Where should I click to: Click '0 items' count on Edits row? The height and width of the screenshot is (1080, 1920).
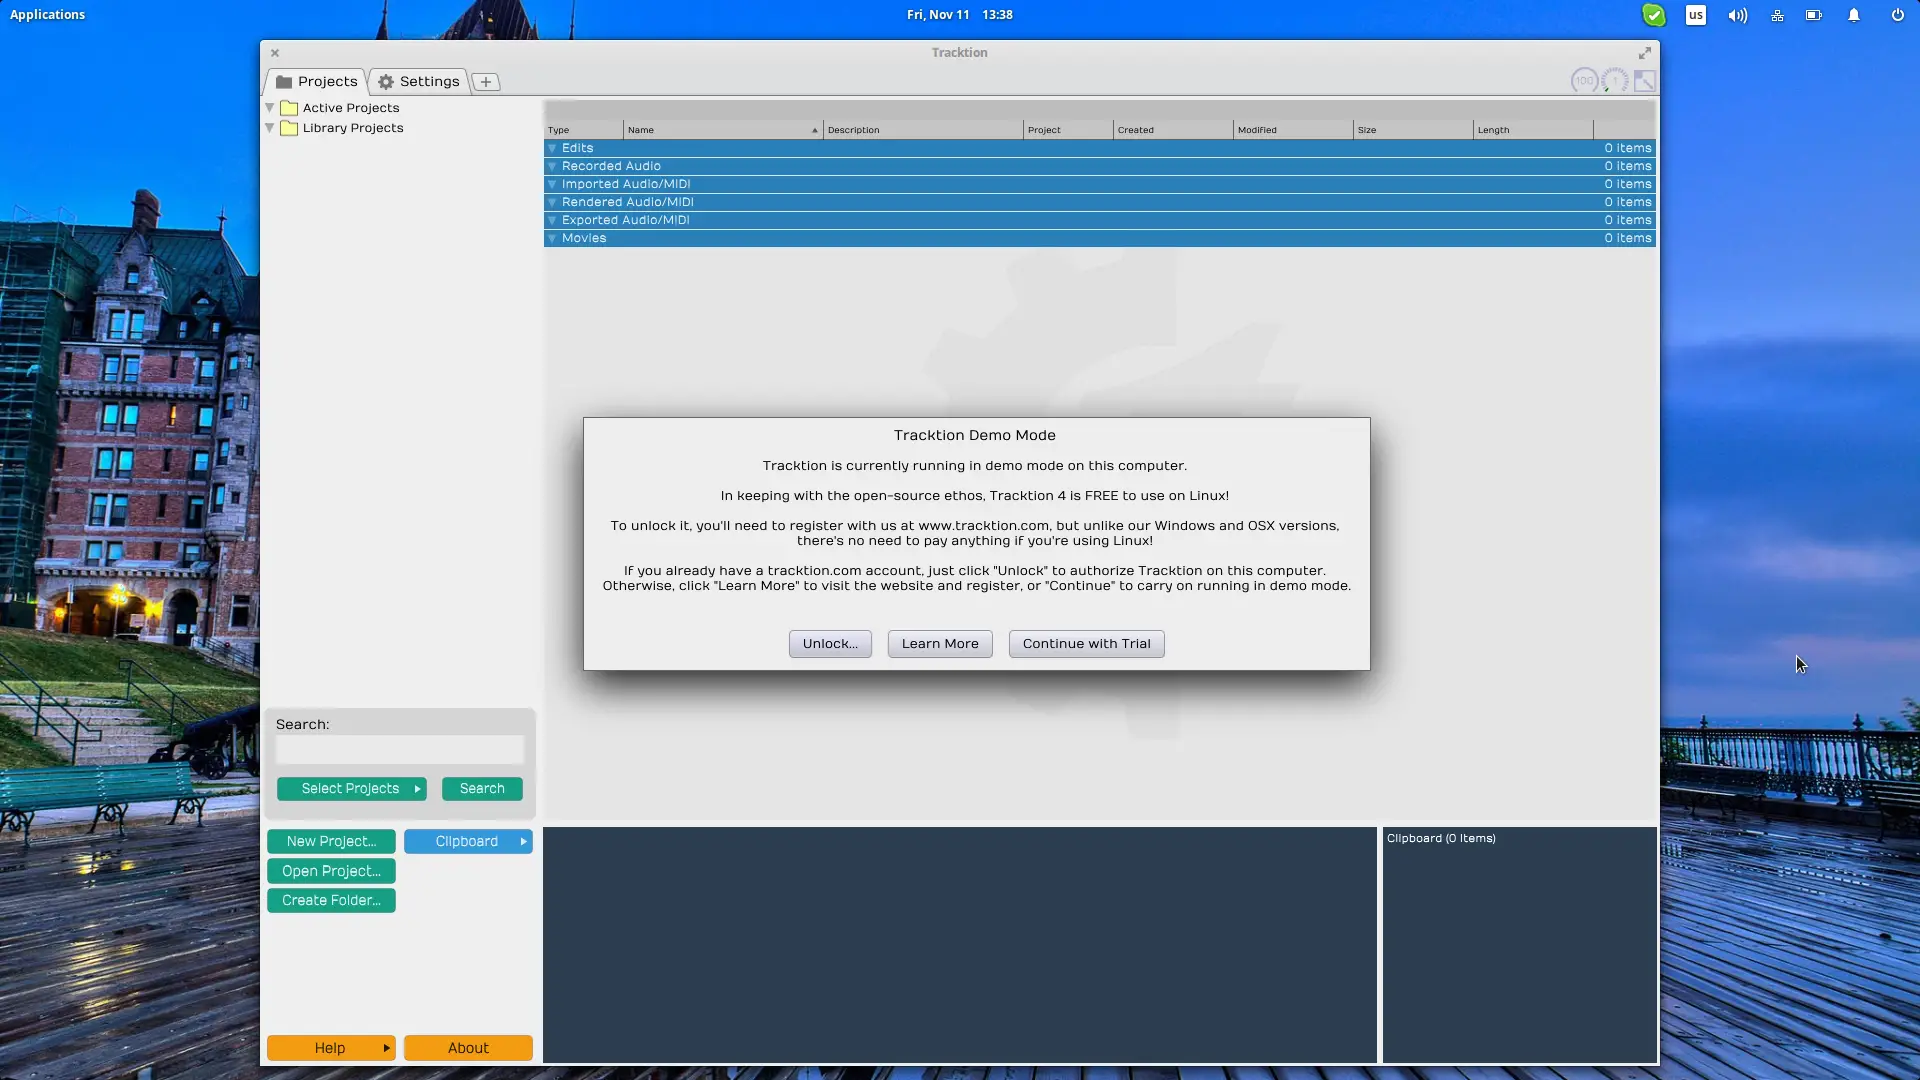click(x=1628, y=148)
